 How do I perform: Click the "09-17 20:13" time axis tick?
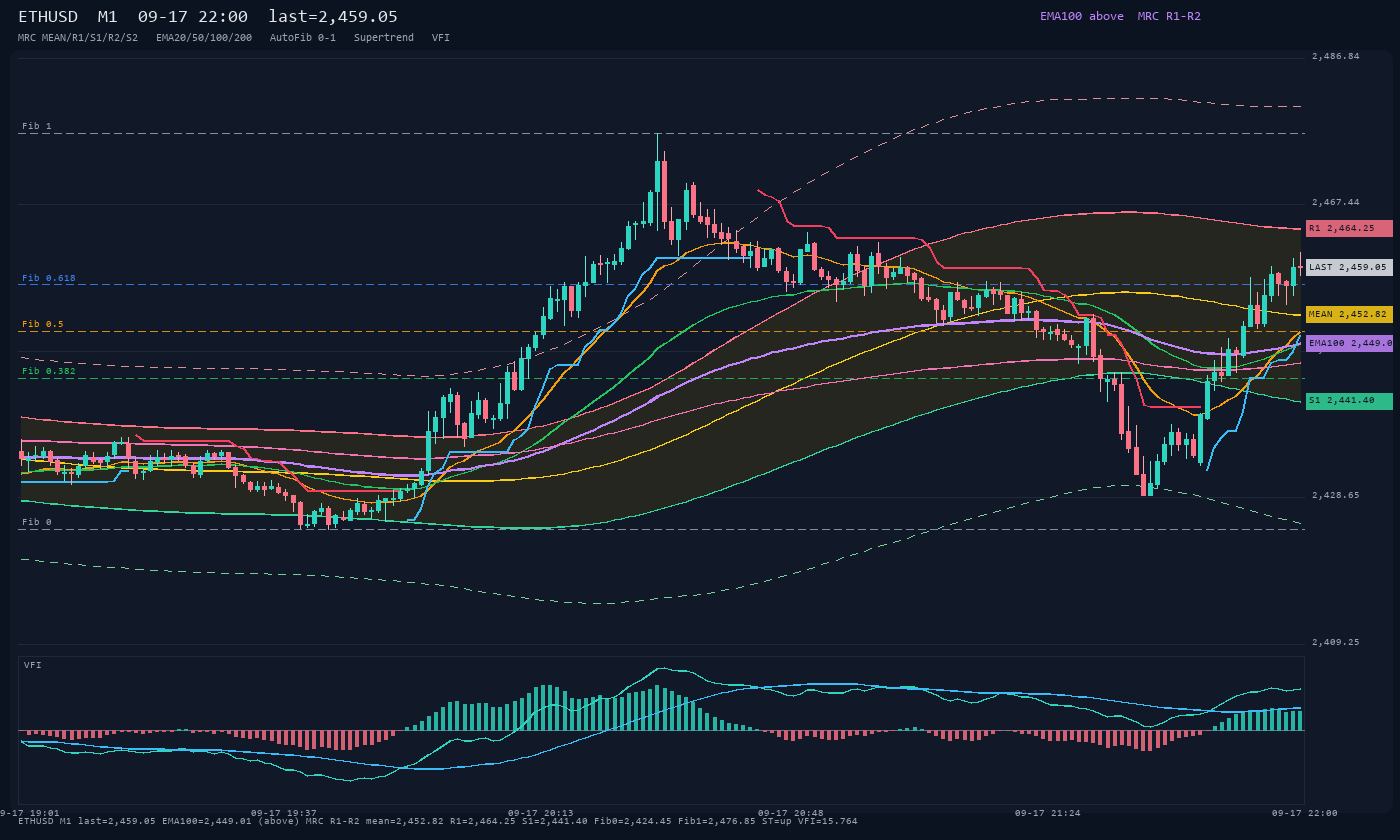click(541, 813)
